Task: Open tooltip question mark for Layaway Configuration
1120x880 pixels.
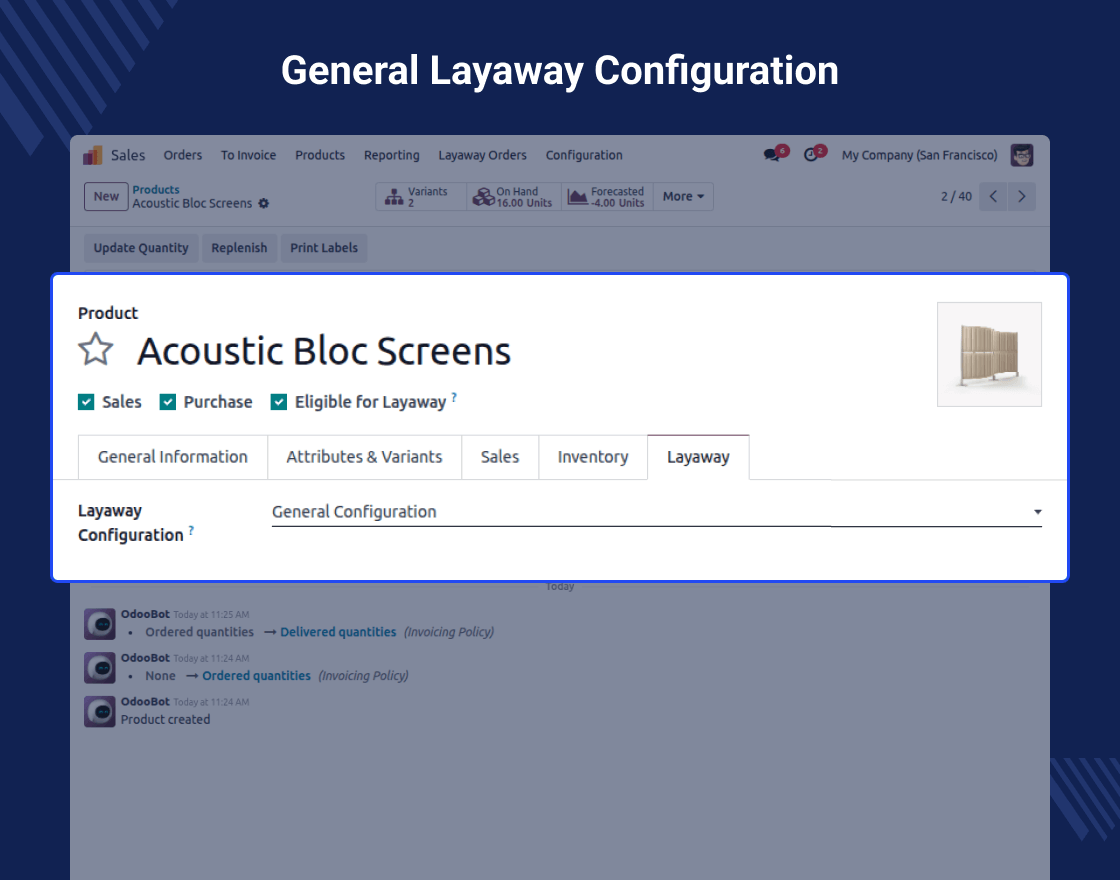Action: tap(191, 531)
